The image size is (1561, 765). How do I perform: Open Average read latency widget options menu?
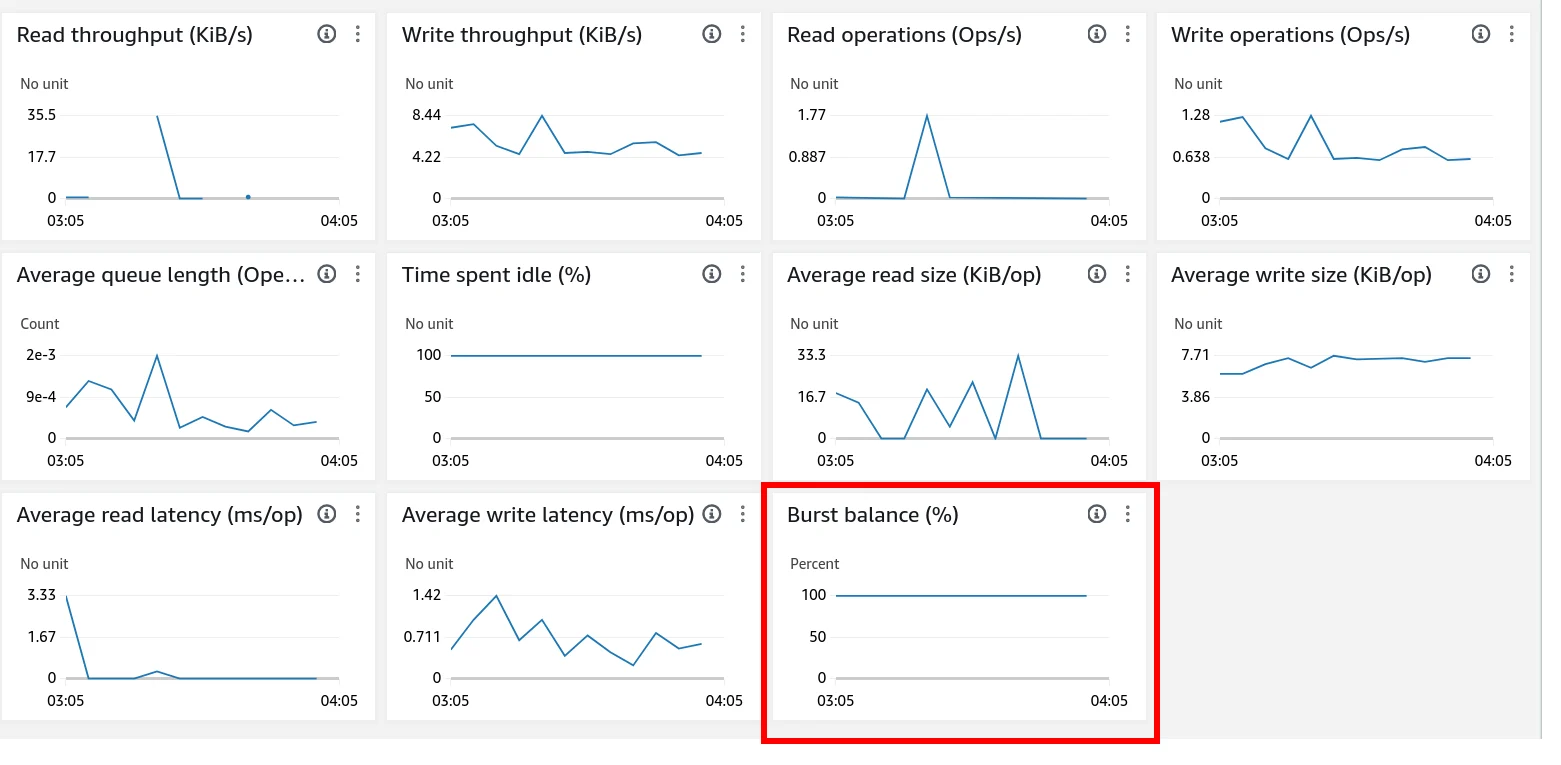[x=358, y=514]
